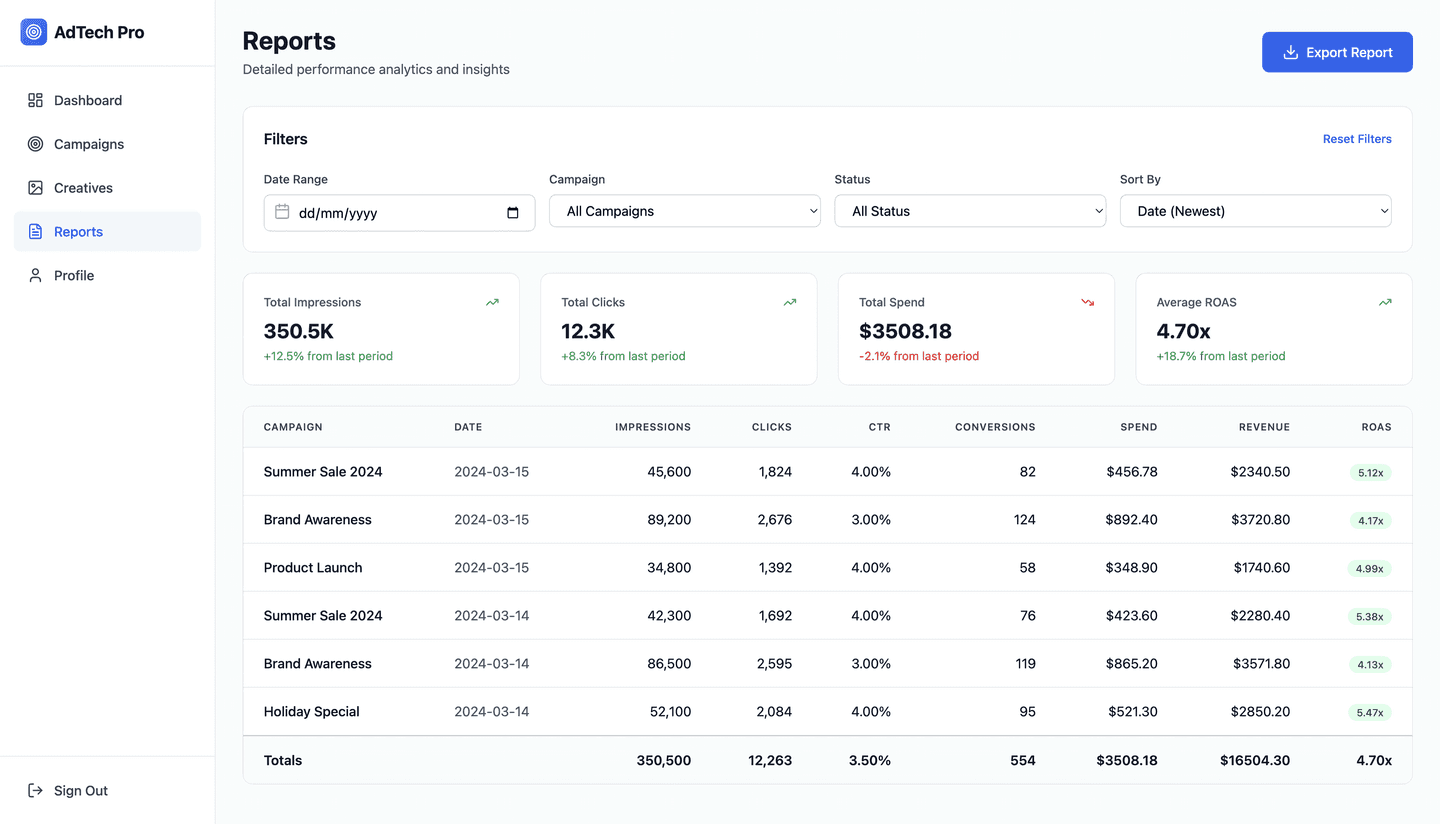1440x824 pixels.
Task: Click the Dashboard grid icon in sidebar
Action: [x=35, y=100]
